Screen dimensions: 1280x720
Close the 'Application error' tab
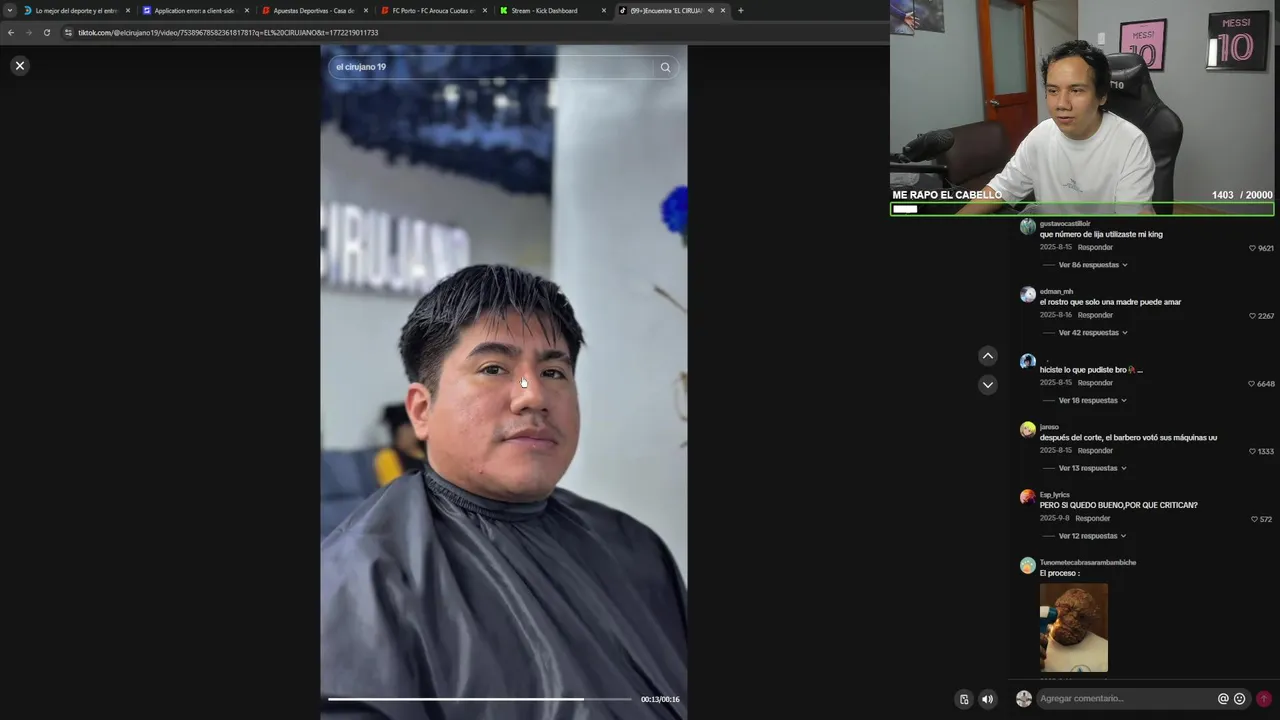pos(247,11)
